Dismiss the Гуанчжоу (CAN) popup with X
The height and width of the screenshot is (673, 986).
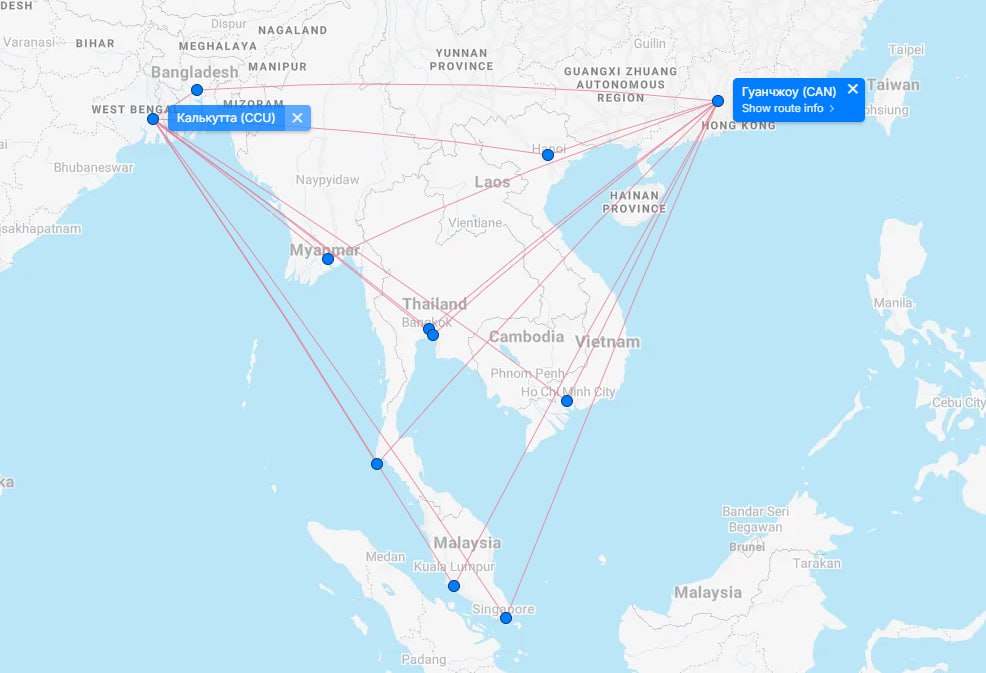[x=852, y=89]
